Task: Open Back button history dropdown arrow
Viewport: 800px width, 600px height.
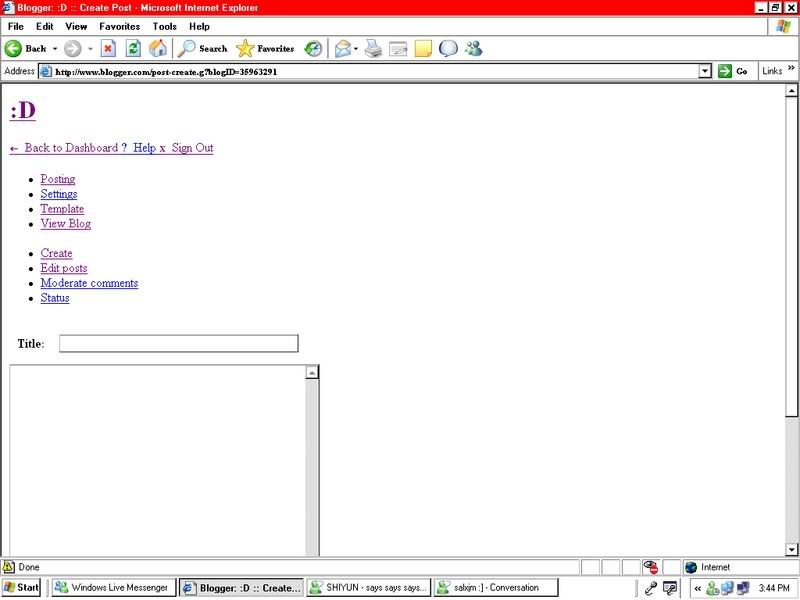Action: coord(55,48)
